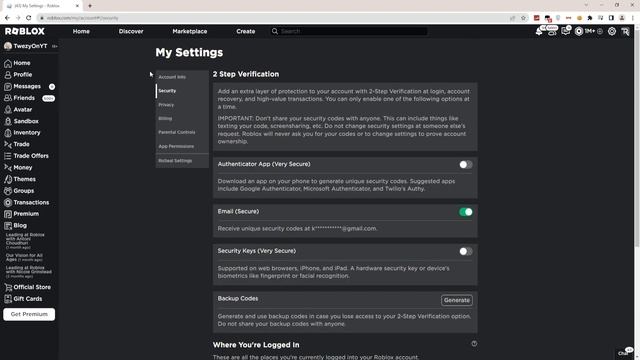
Task: Enable the Authenticator App toggle
Action: [465, 164]
